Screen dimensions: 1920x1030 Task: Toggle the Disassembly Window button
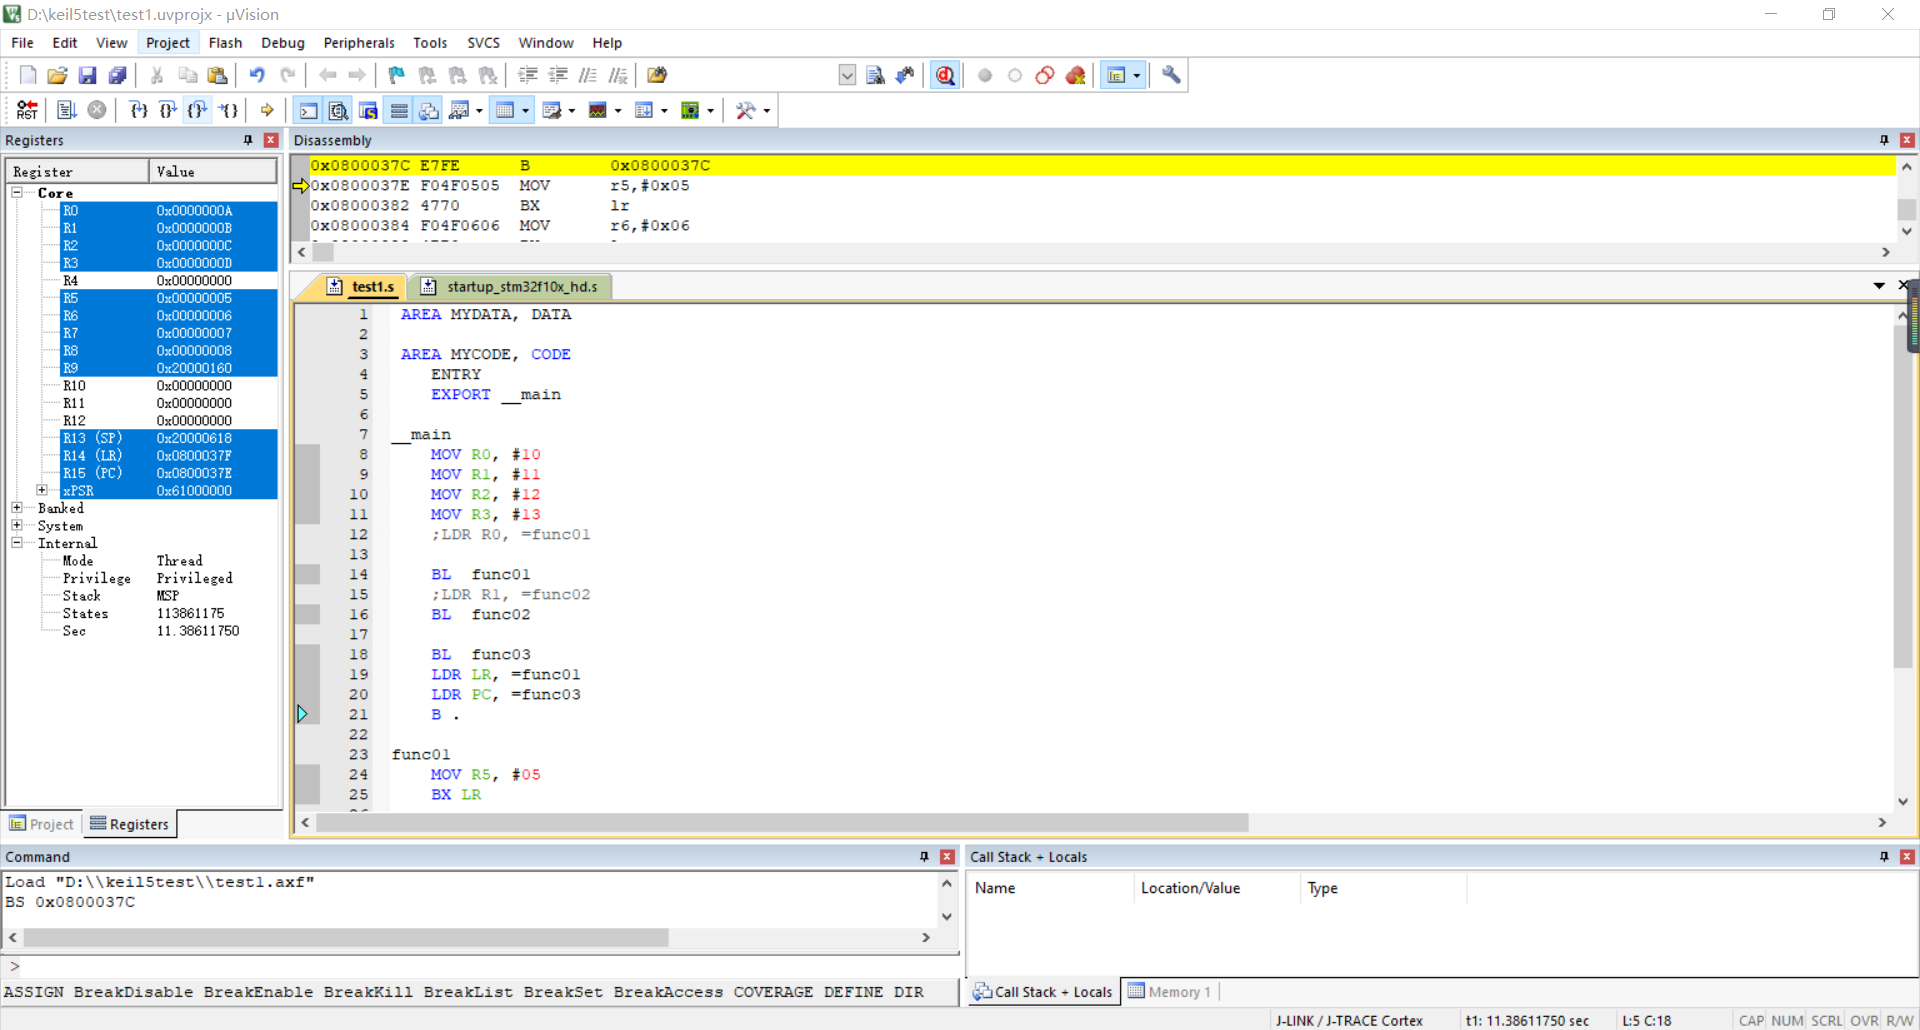(339, 110)
